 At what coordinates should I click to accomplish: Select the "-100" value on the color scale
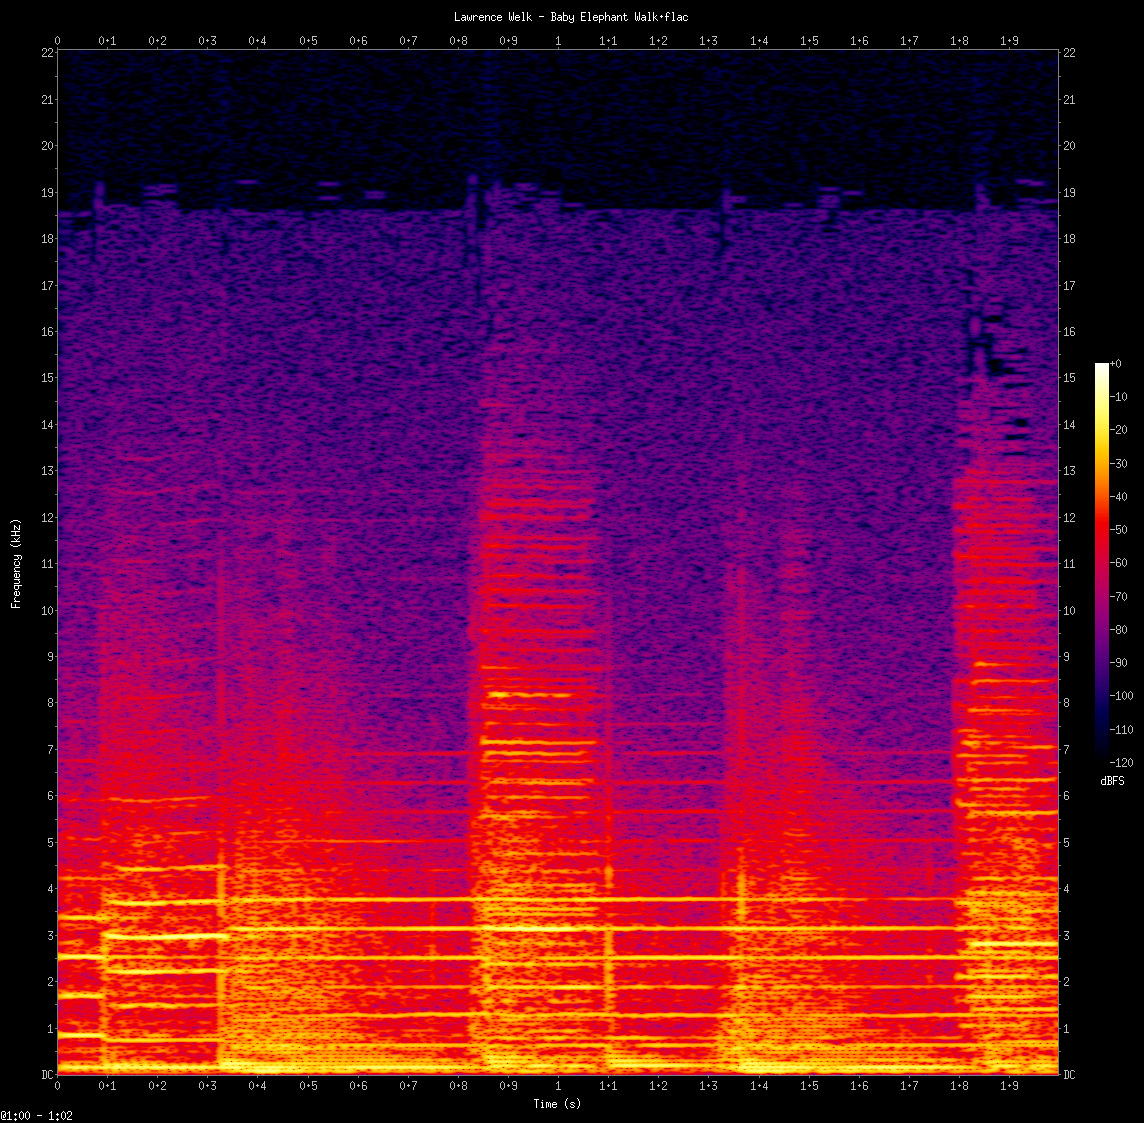click(x=1121, y=696)
